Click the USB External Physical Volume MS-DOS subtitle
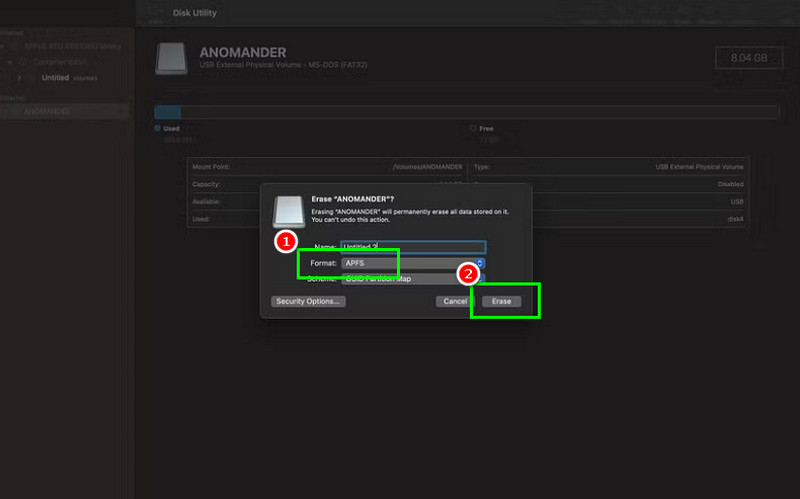800x499 pixels. (x=283, y=65)
